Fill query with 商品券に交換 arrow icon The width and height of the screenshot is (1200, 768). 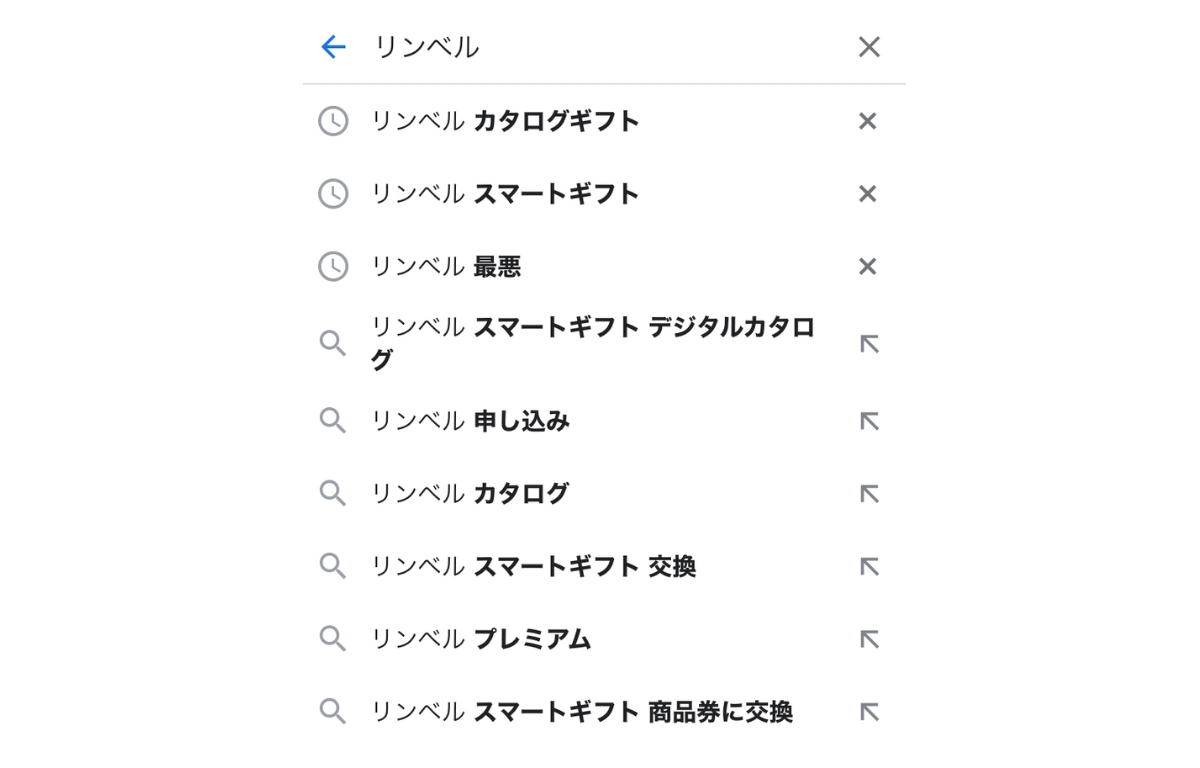click(869, 712)
